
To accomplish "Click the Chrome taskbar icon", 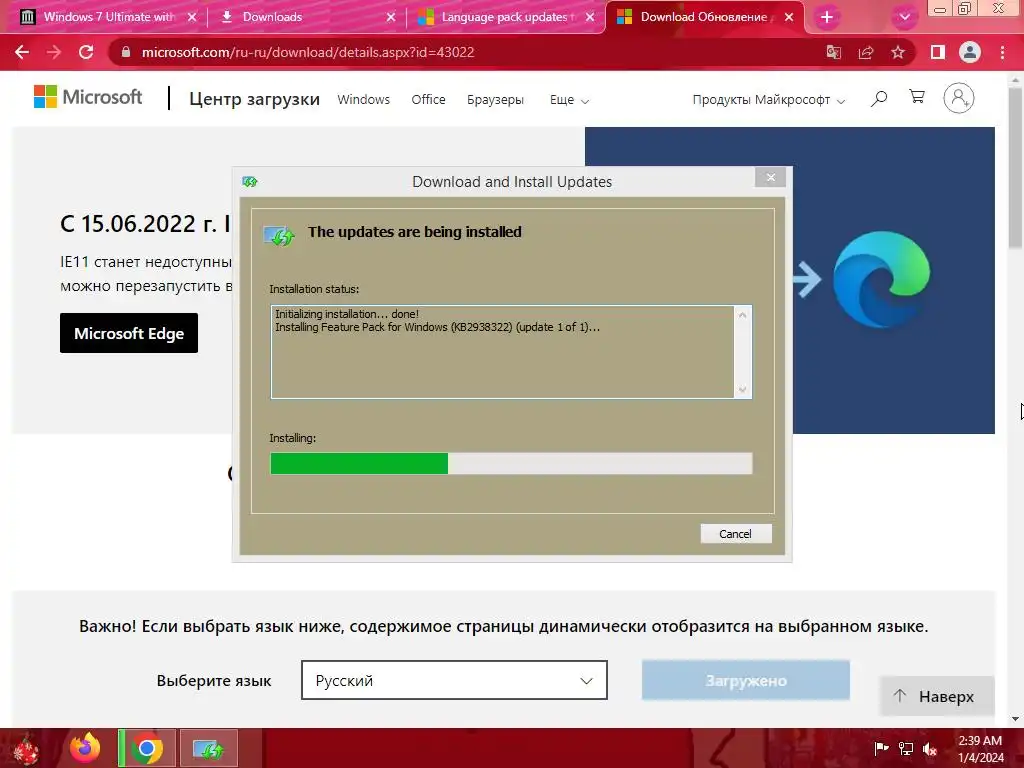I will (147, 748).
